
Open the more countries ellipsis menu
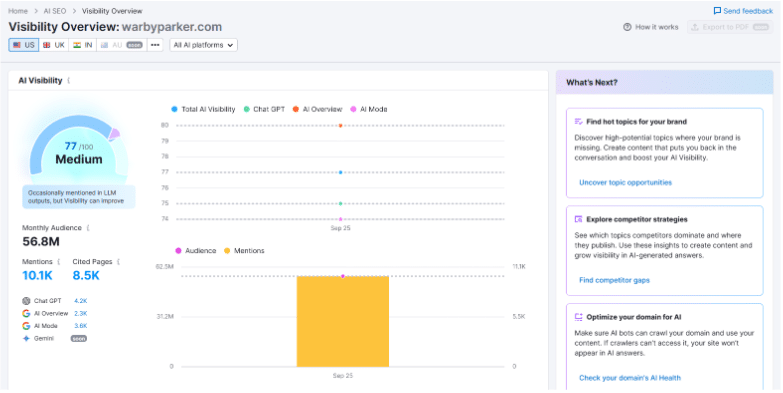point(155,45)
